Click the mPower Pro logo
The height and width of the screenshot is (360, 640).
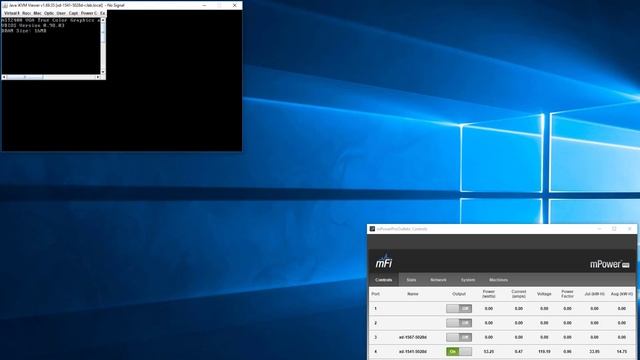point(609,264)
